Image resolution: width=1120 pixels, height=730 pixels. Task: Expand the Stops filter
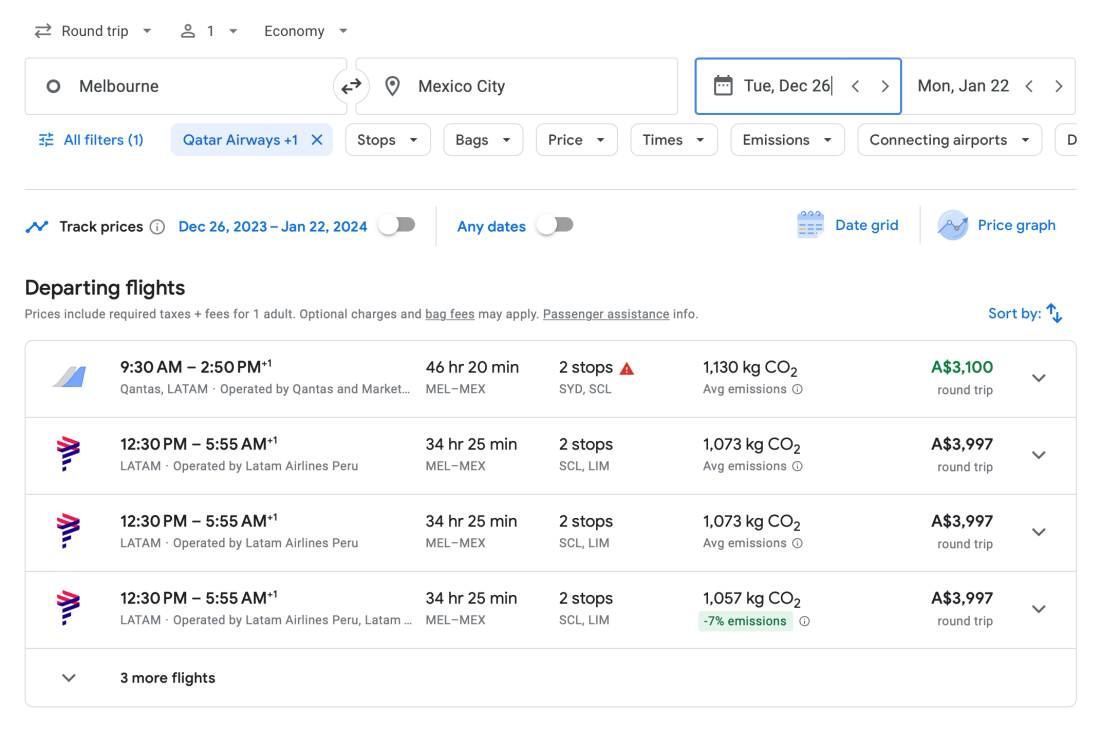(387, 140)
